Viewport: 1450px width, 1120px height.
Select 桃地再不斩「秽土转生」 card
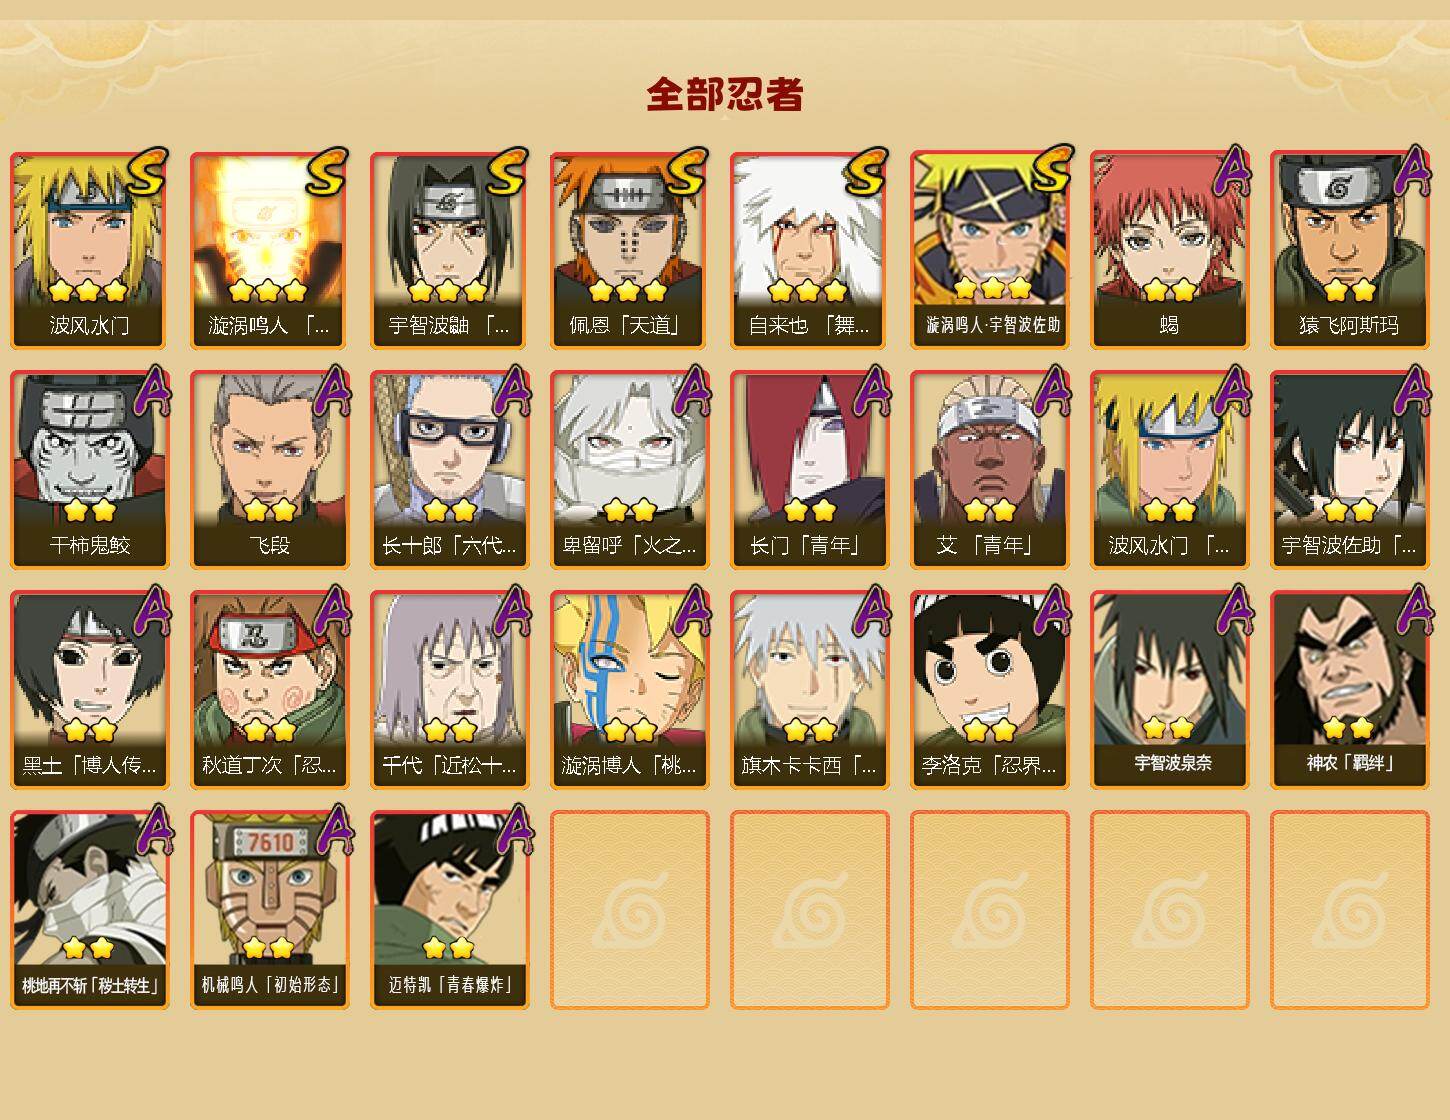pyautogui.click(x=89, y=910)
